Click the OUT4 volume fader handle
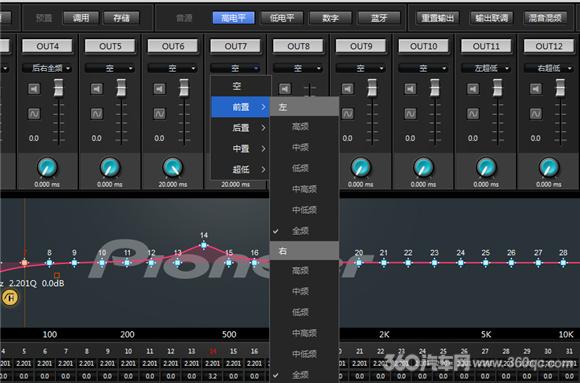Viewport: 580px width, 383px height. point(58,88)
